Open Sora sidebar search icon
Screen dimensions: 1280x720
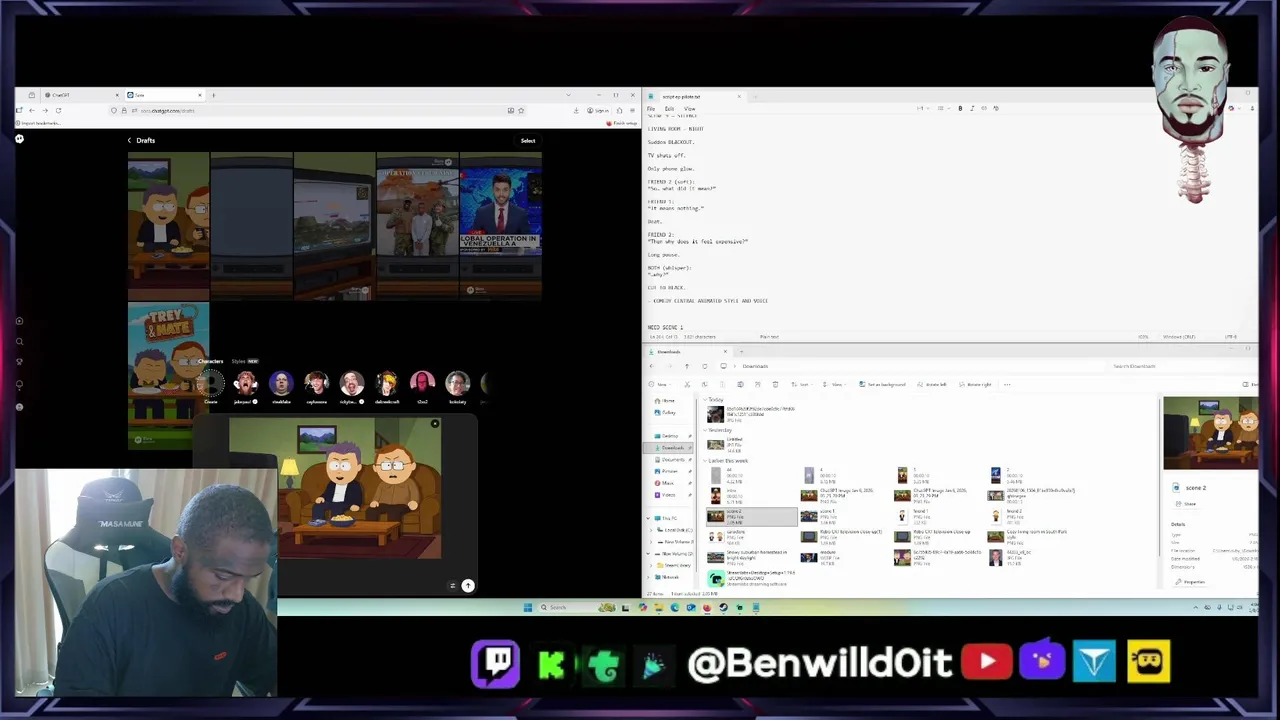pyautogui.click(x=19, y=341)
